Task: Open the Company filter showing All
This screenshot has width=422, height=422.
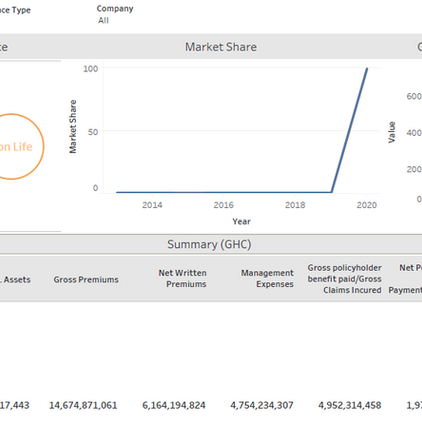Action: [x=103, y=20]
